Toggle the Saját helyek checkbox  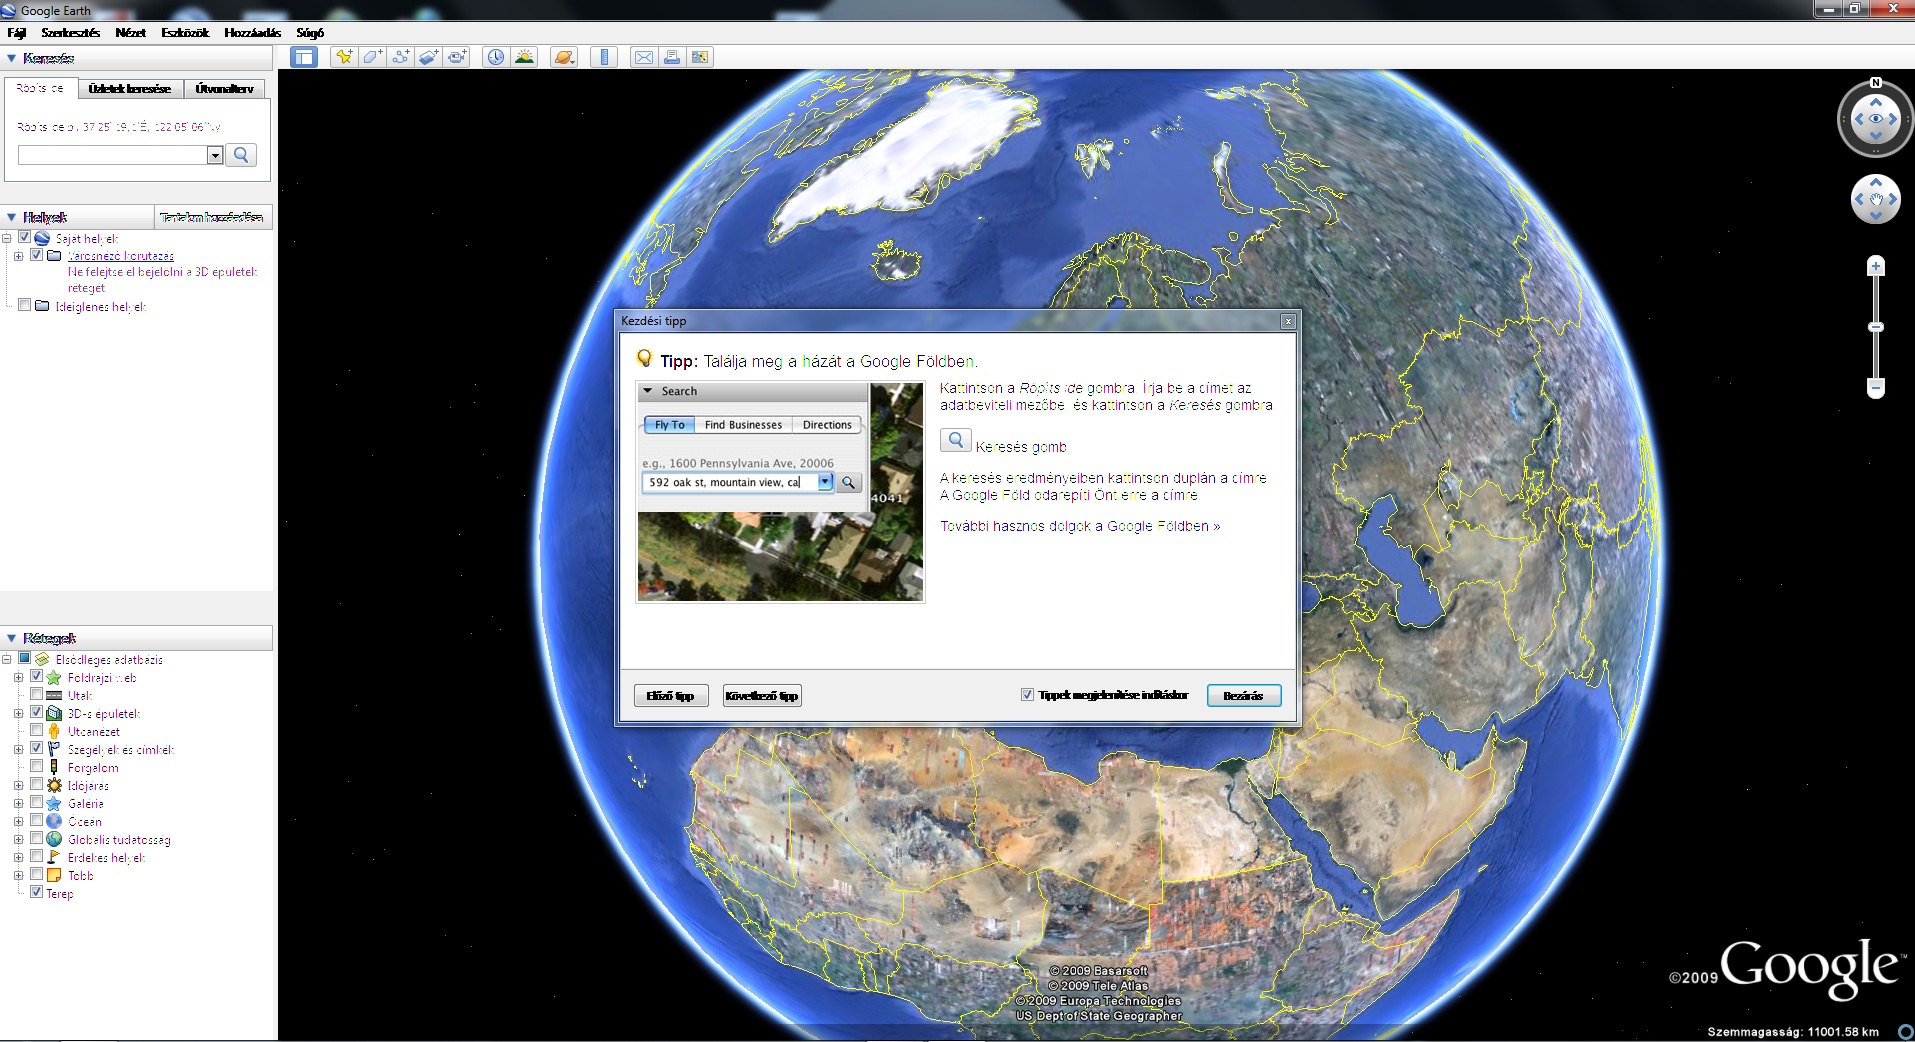click(25, 238)
